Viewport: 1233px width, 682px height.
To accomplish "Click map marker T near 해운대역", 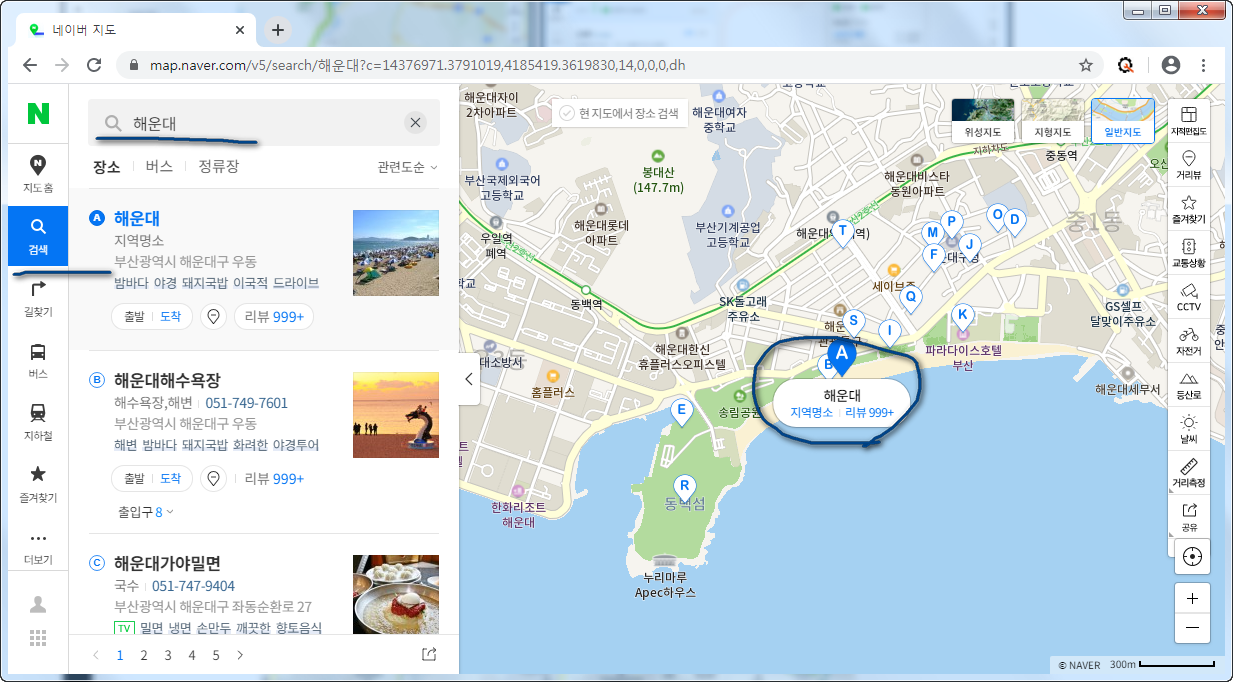I will tap(842, 233).
